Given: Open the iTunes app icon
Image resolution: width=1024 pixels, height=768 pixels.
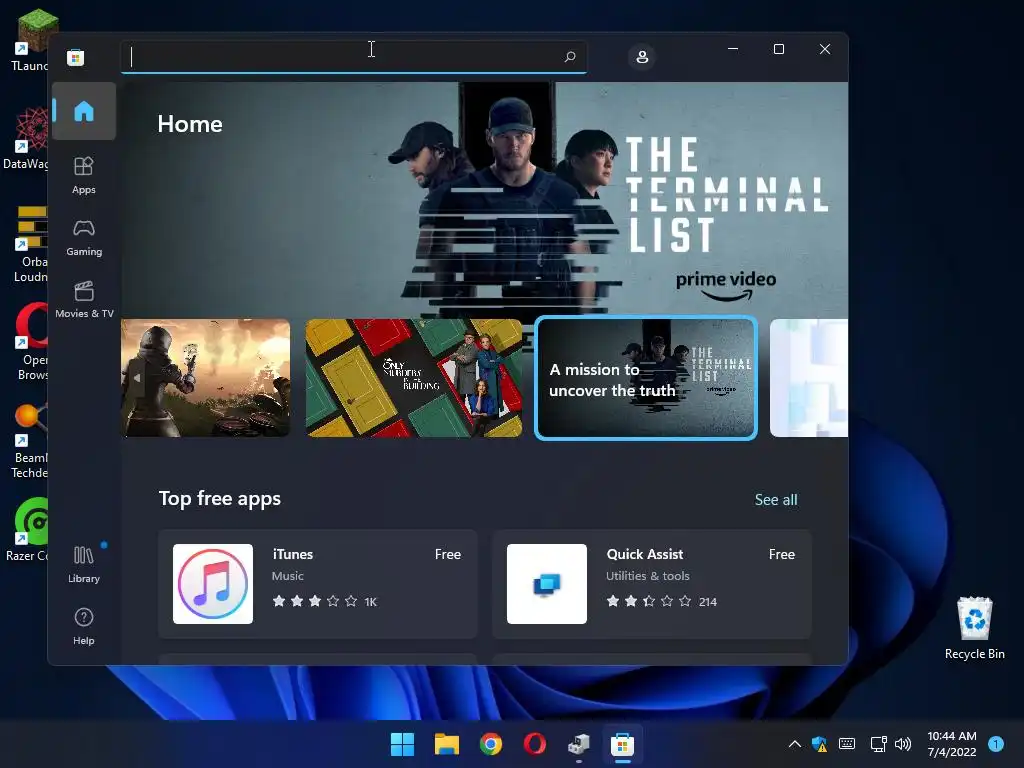Looking at the screenshot, I should coord(213,584).
